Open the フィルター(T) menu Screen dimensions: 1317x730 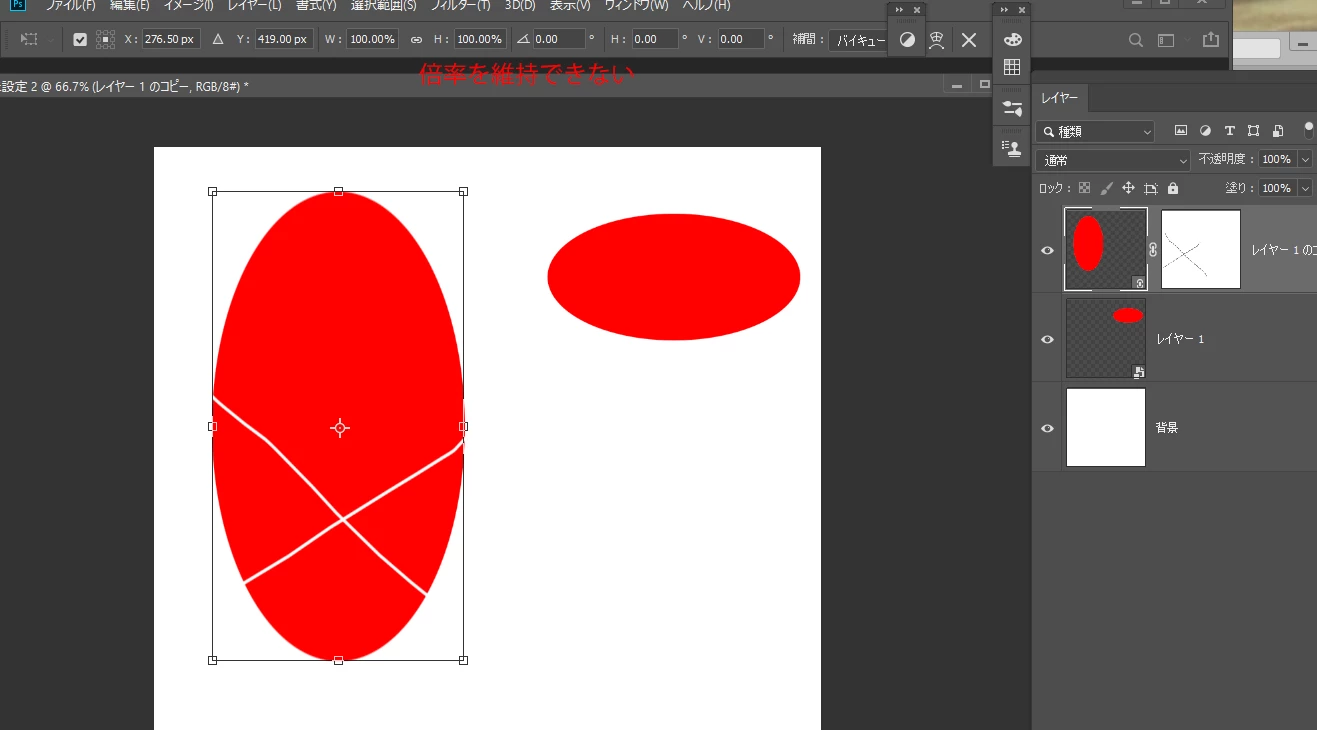[461, 5]
